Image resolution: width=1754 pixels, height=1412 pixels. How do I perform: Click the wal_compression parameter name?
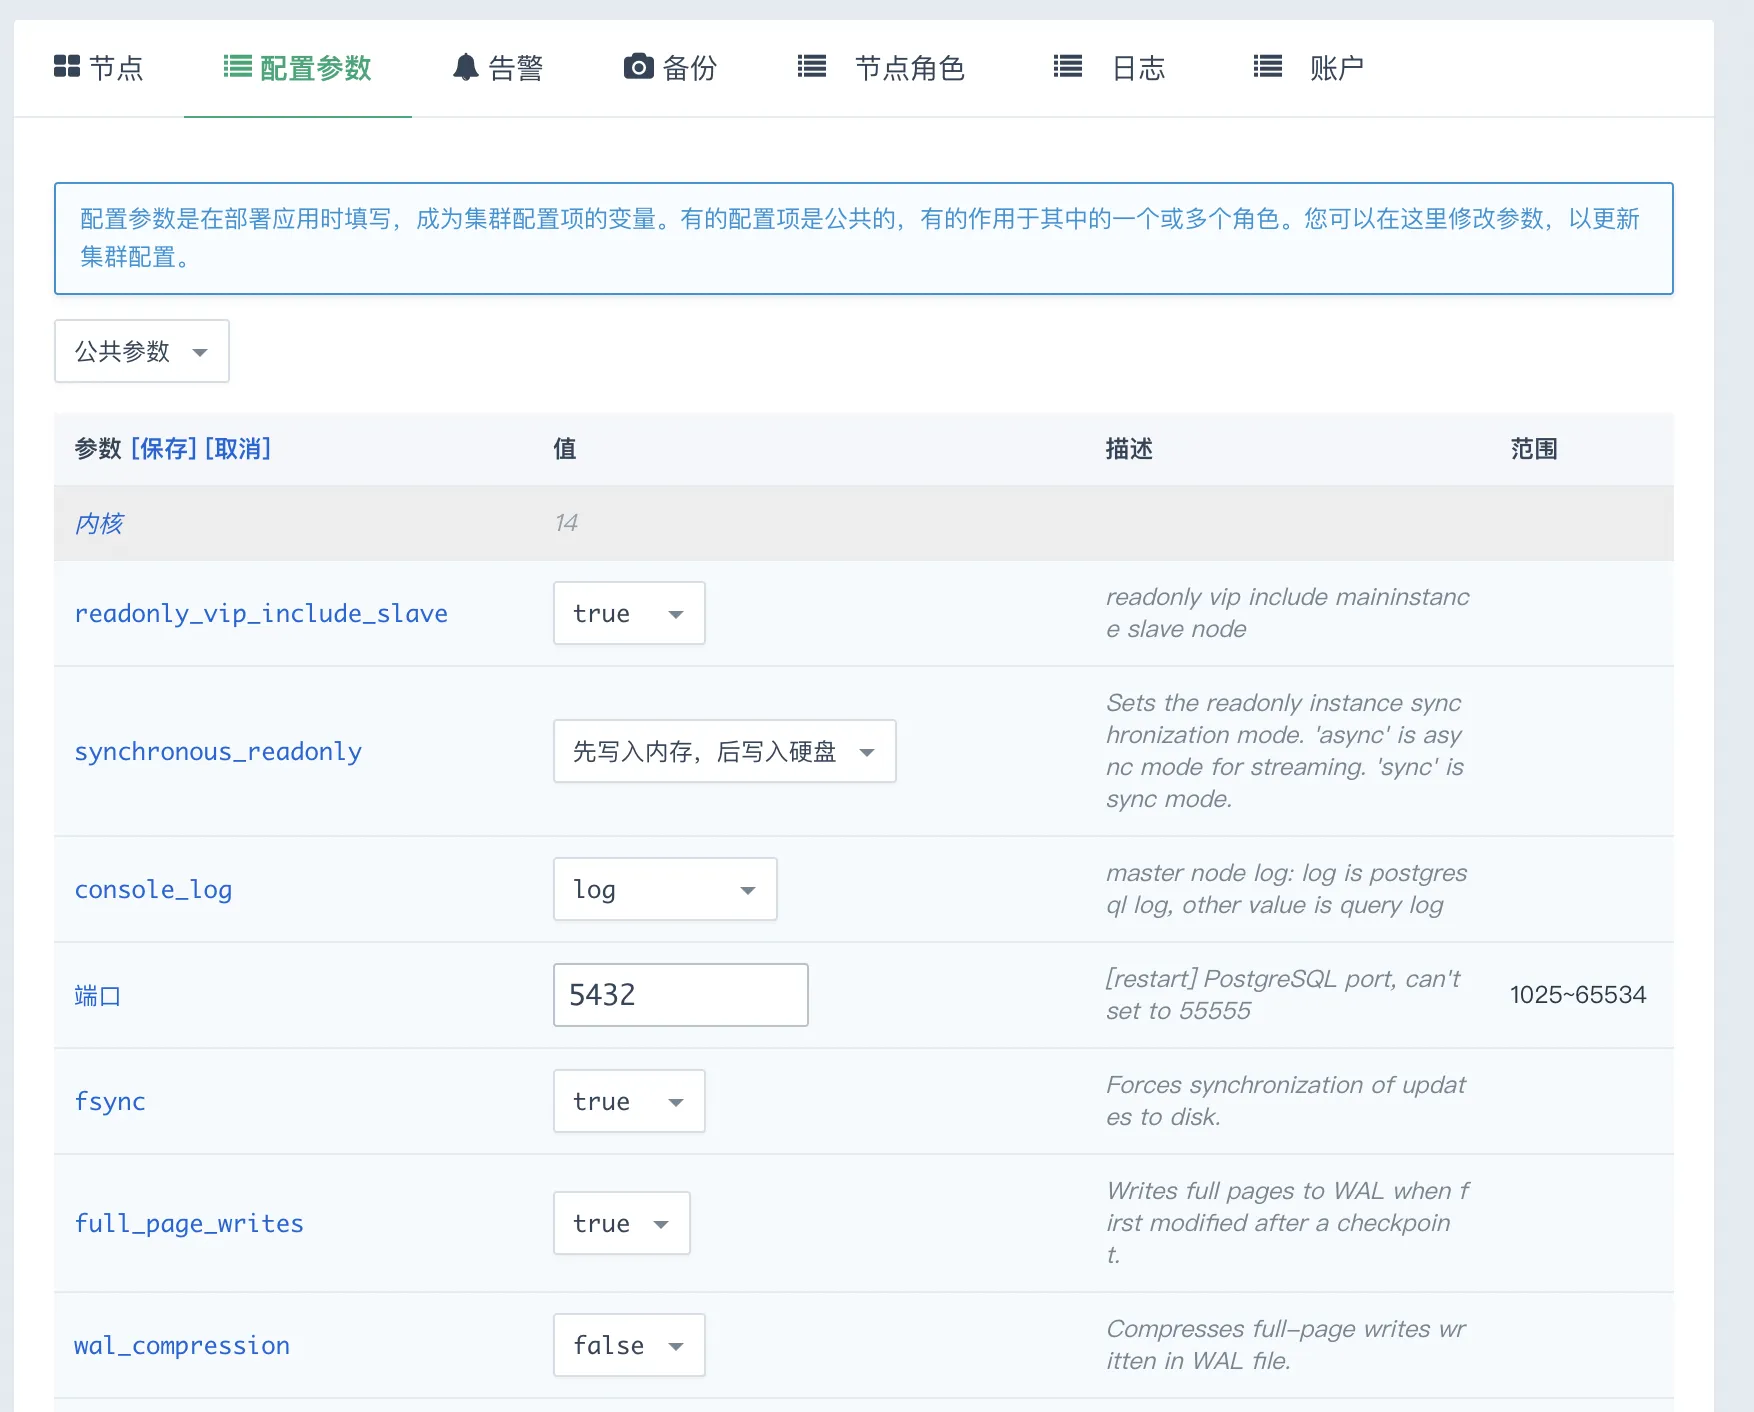[182, 1345]
